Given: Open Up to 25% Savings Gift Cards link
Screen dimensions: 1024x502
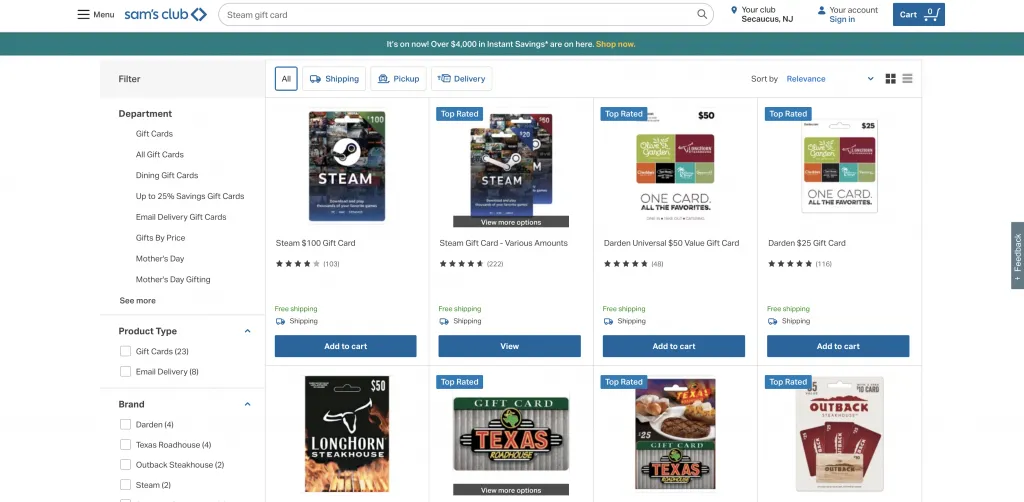Looking at the screenshot, I should [x=190, y=196].
